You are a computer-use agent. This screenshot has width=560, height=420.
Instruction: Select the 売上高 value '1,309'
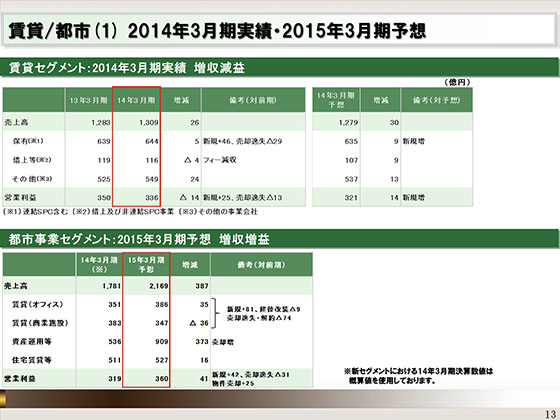click(x=149, y=122)
